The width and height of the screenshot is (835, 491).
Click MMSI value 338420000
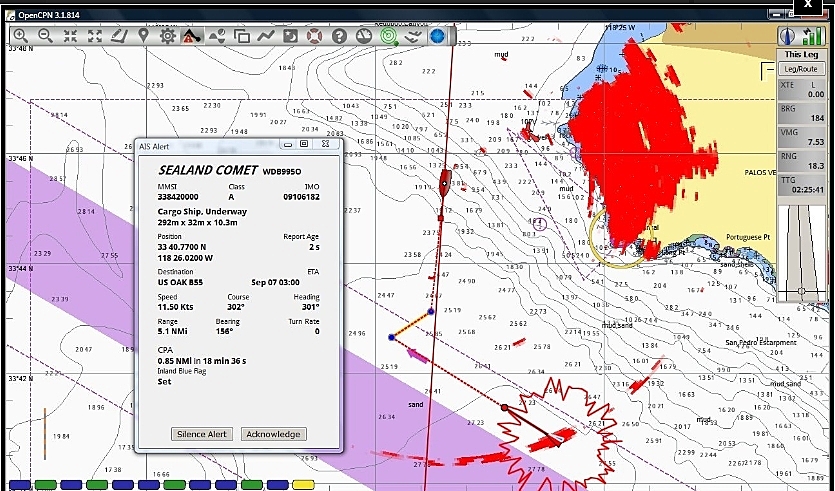click(x=178, y=197)
